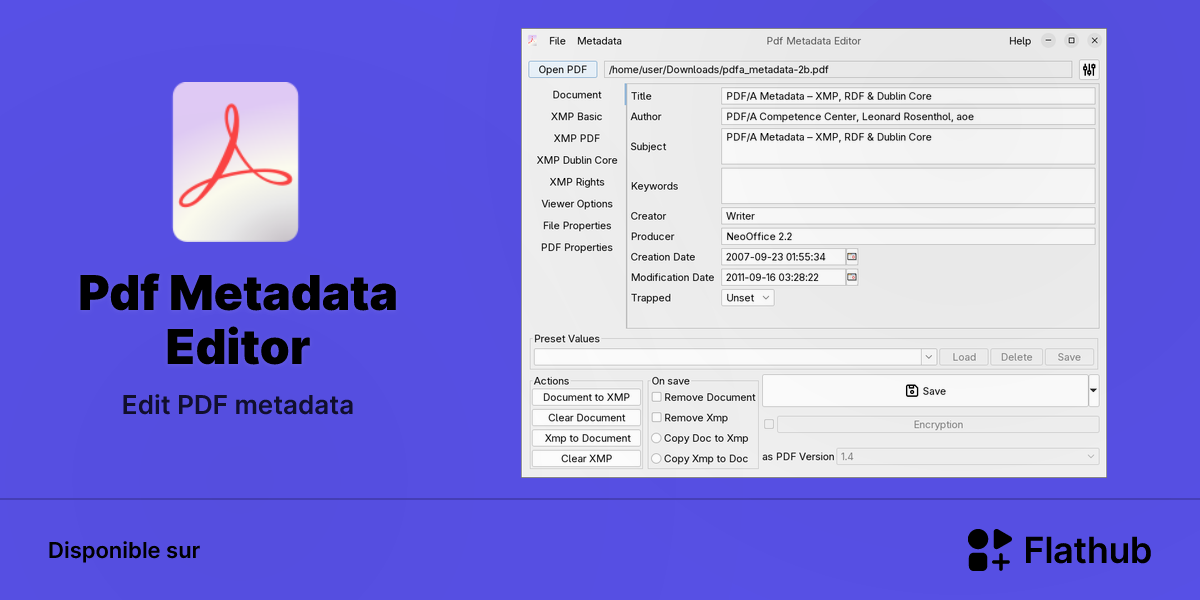Click the Creation Date value field

coord(784,257)
